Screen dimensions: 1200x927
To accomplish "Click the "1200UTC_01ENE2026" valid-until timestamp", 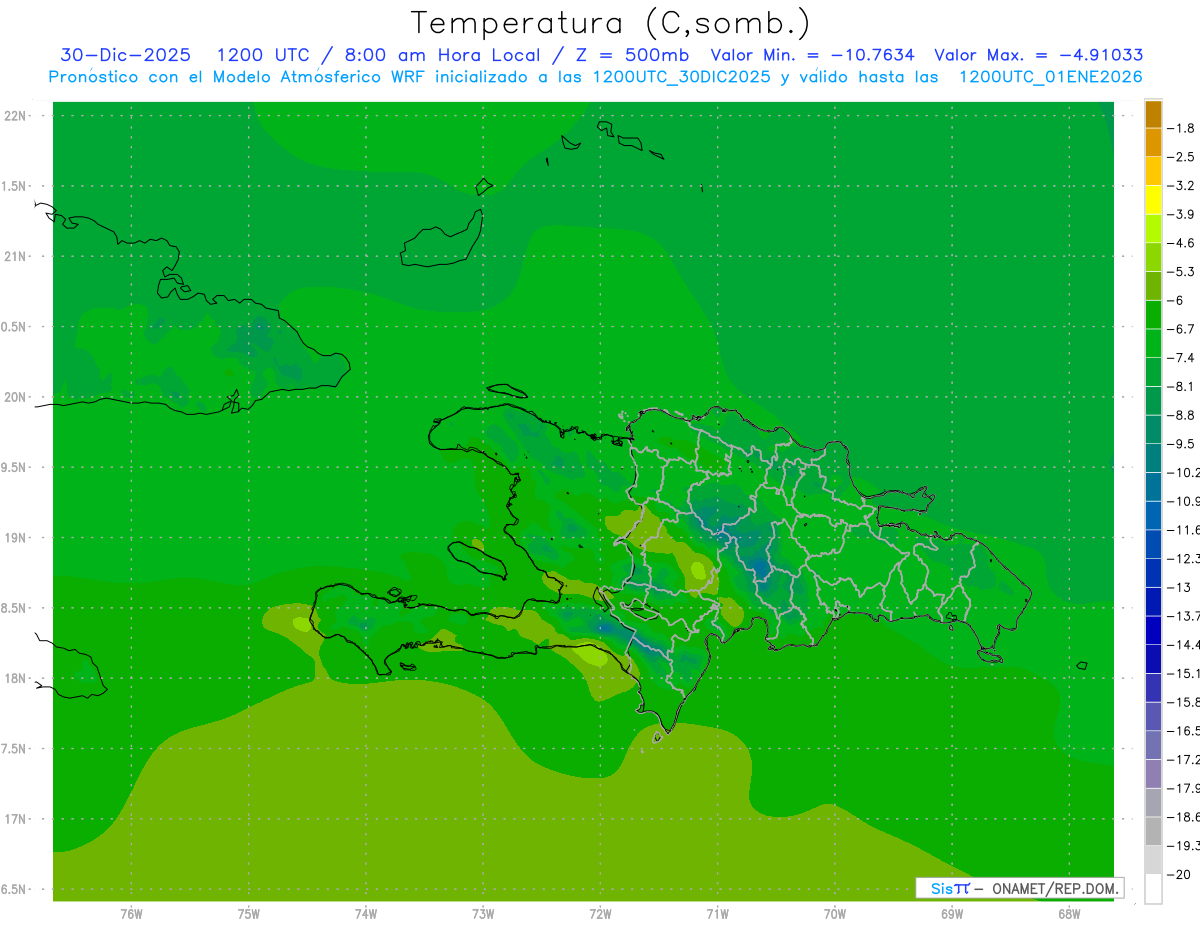I will [1051, 77].
